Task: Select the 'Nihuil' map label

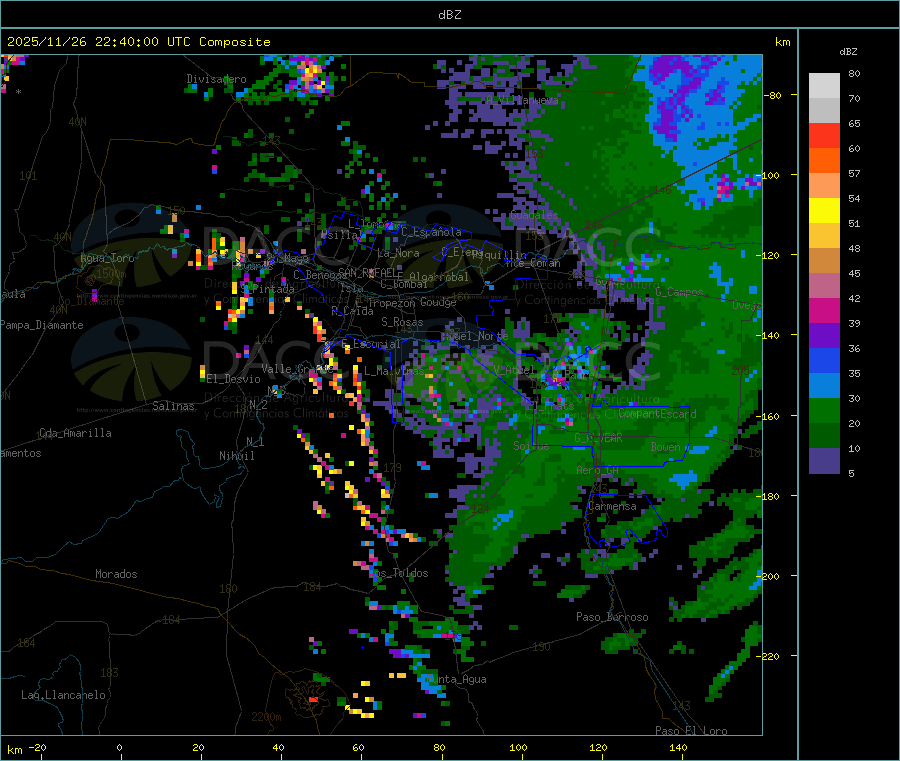Action: pyautogui.click(x=237, y=456)
